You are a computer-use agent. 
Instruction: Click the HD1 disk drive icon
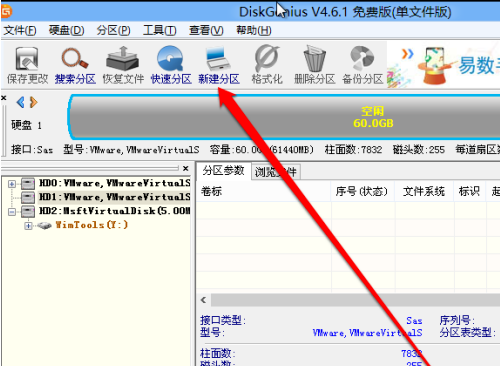tap(28, 197)
